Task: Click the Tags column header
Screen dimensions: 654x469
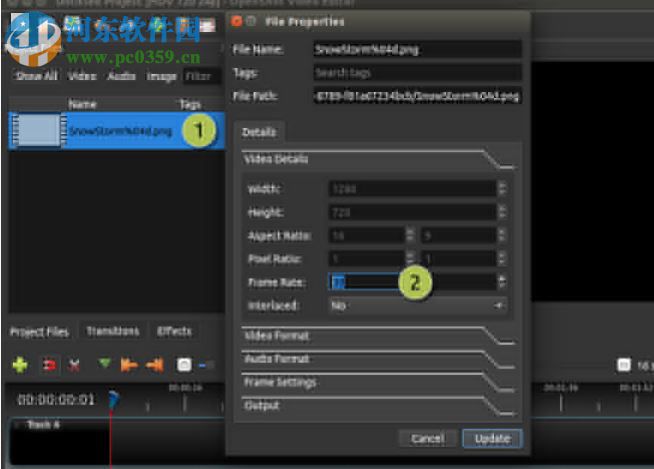Action: click(190, 104)
